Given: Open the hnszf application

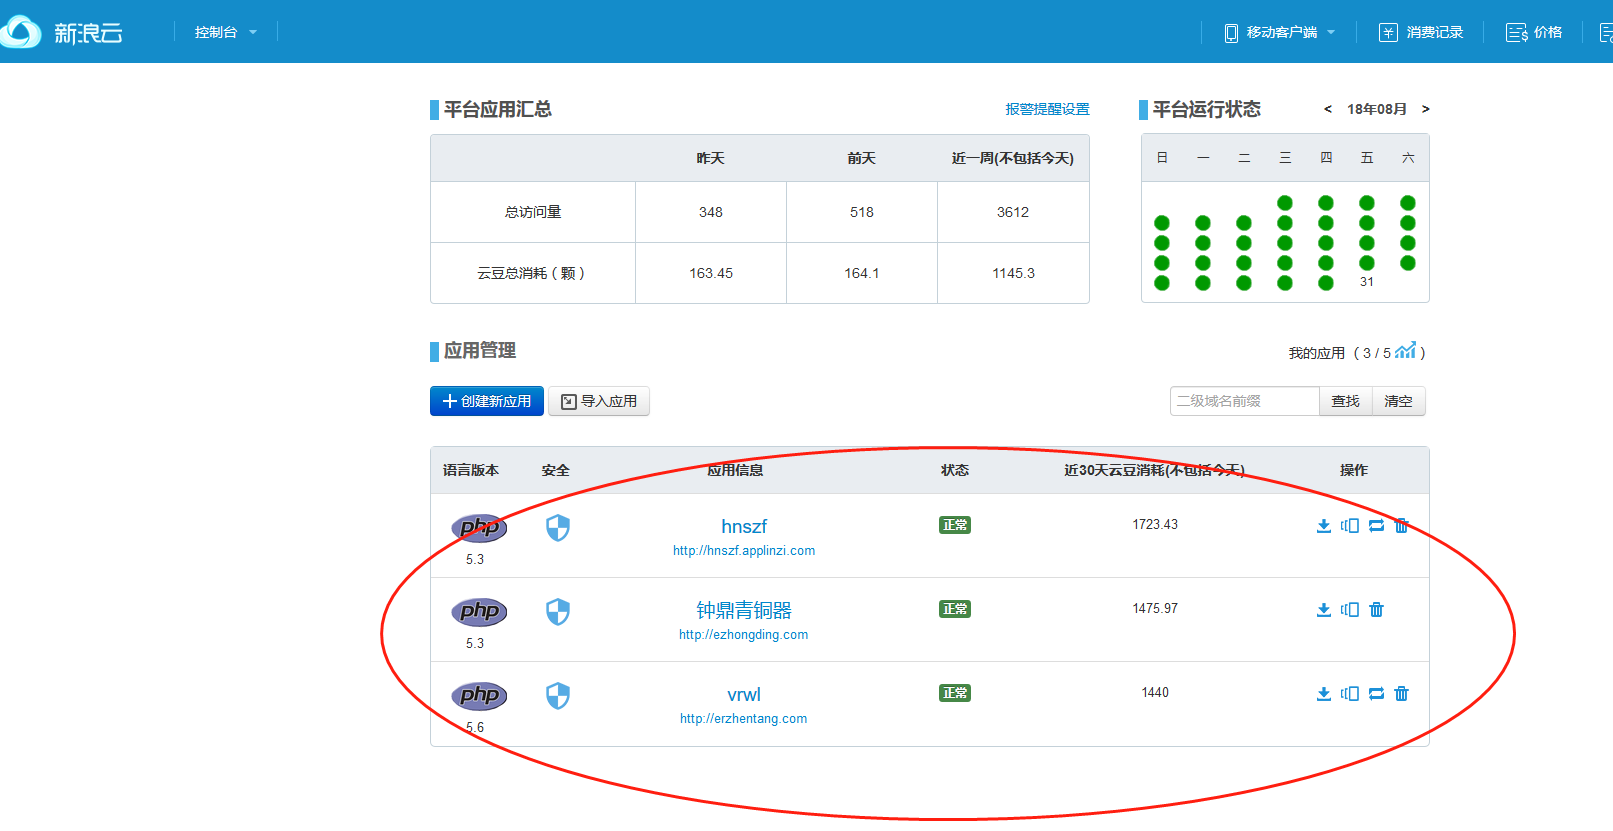Looking at the screenshot, I should point(744,526).
